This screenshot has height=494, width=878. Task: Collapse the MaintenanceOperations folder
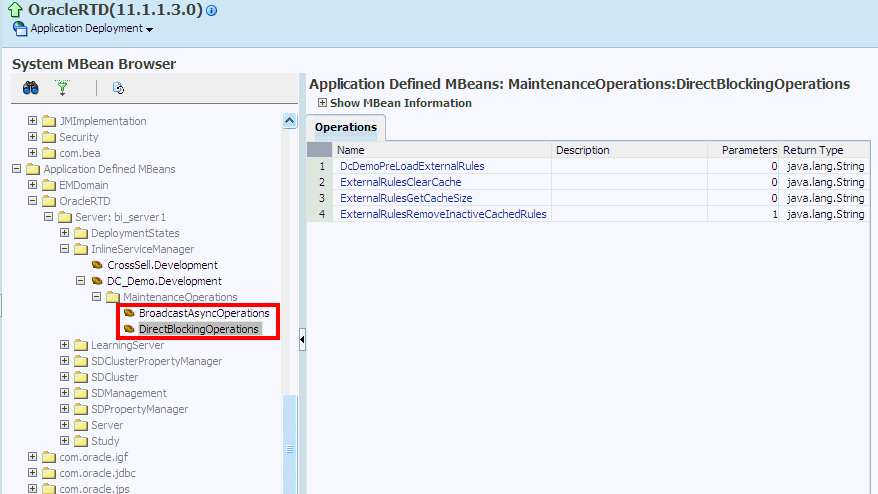click(96, 296)
